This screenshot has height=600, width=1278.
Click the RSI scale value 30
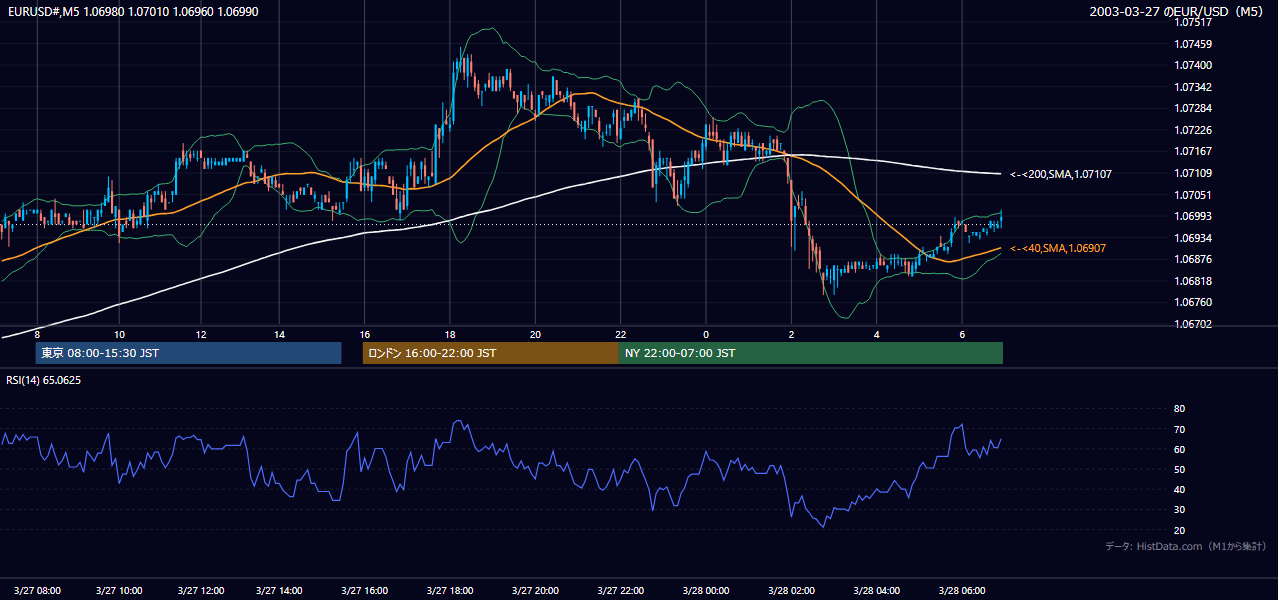[x=1179, y=510]
